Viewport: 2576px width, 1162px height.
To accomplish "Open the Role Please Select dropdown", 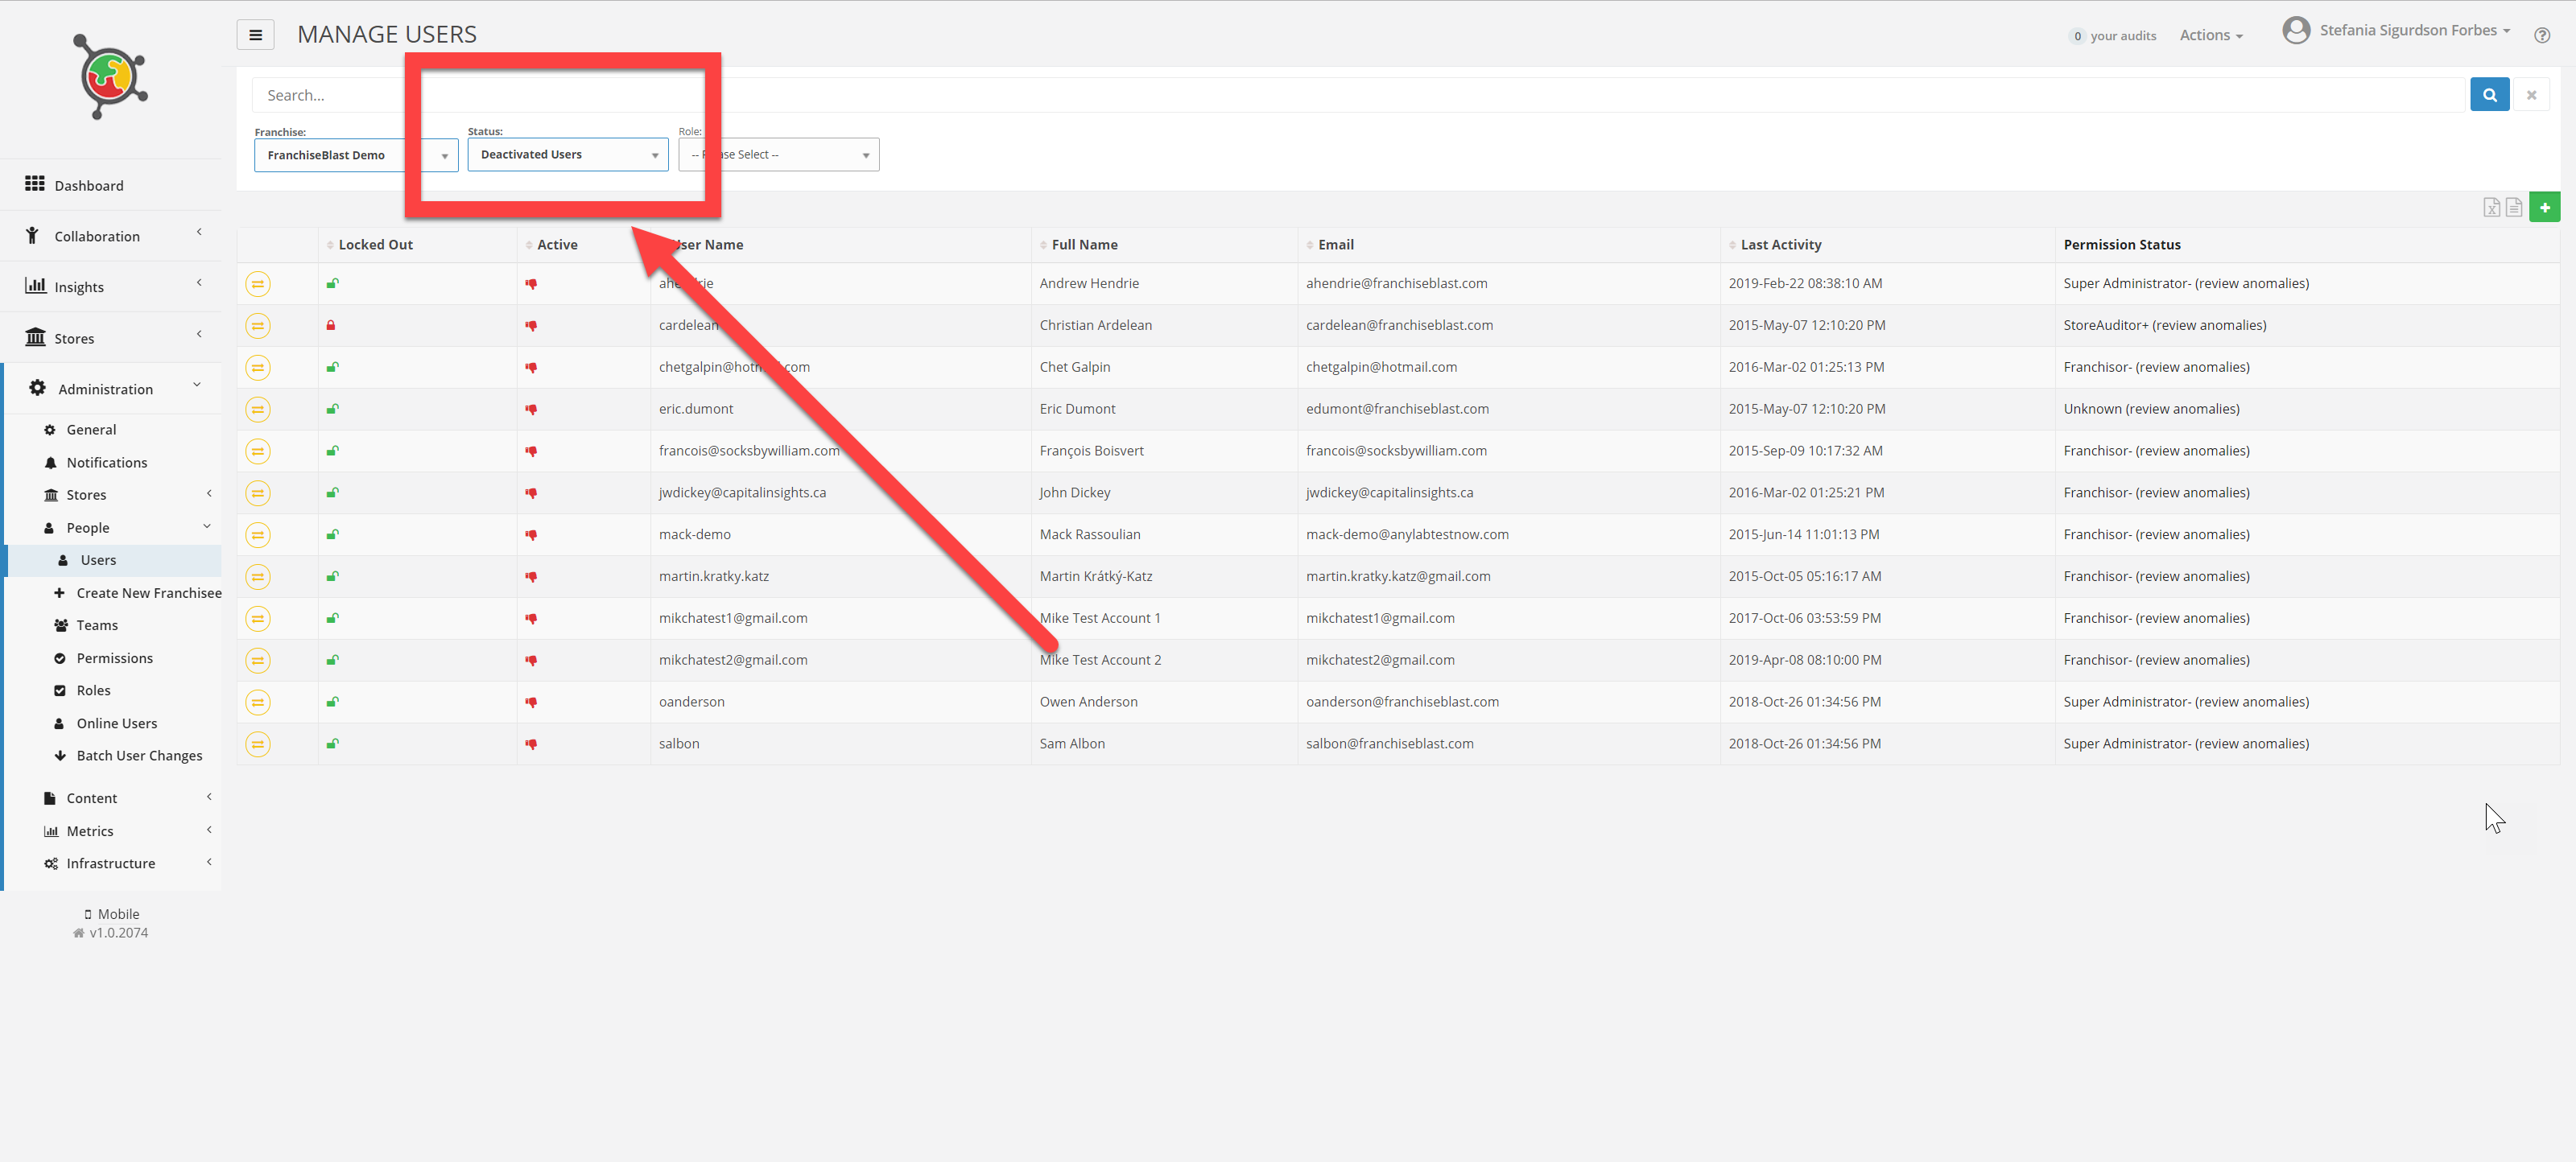I will point(779,155).
